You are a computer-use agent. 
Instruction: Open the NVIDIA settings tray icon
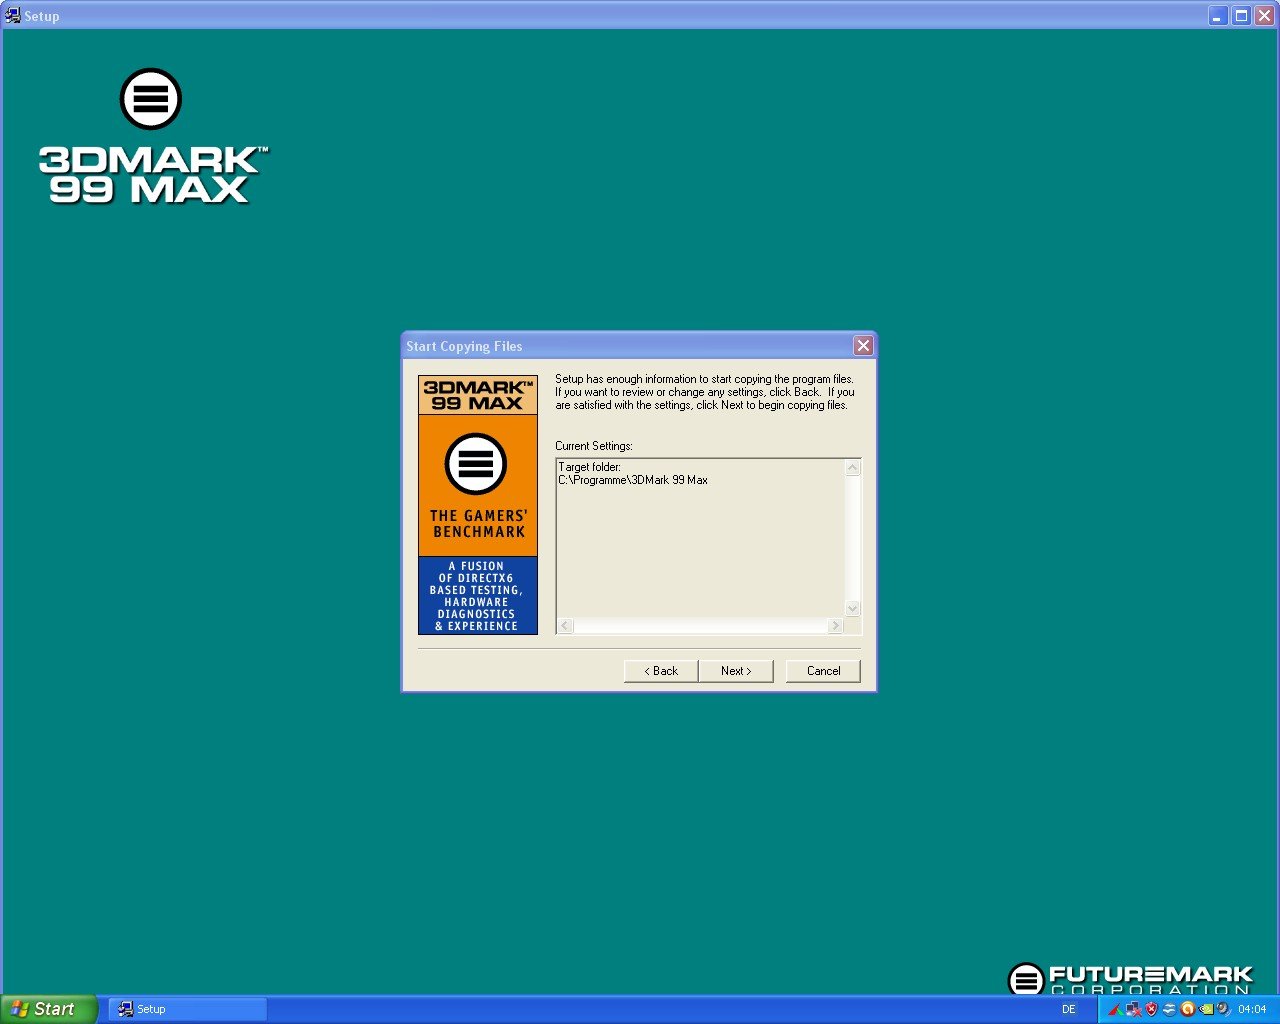tap(1206, 1010)
